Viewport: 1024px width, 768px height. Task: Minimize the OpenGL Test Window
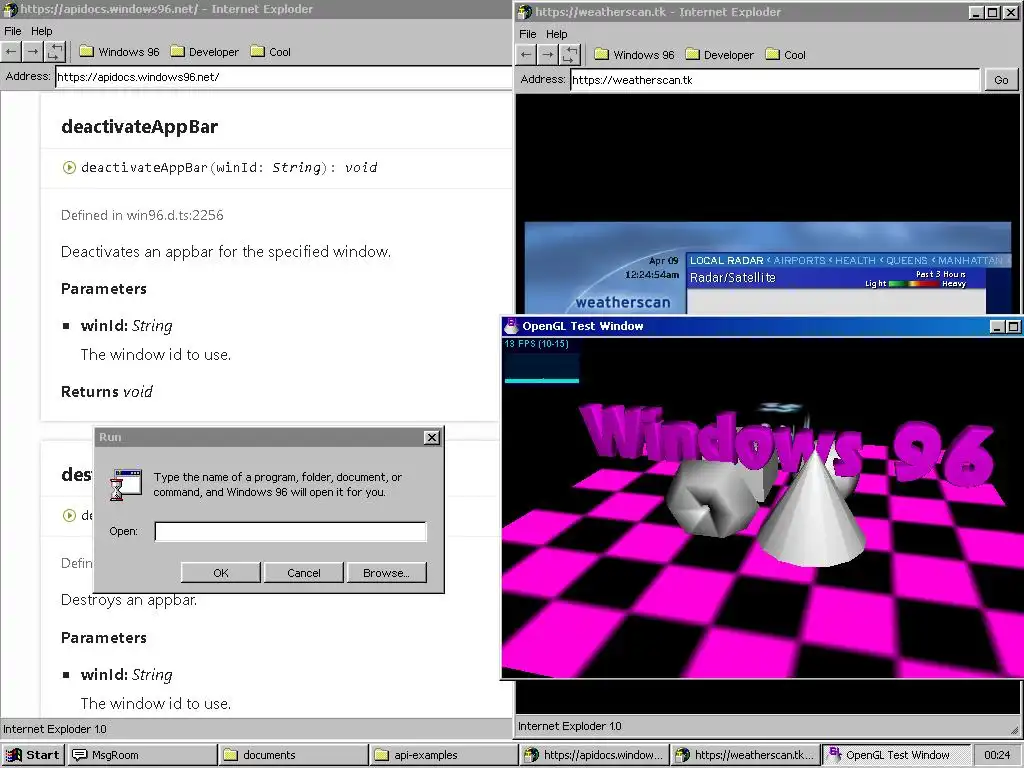click(997, 327)
